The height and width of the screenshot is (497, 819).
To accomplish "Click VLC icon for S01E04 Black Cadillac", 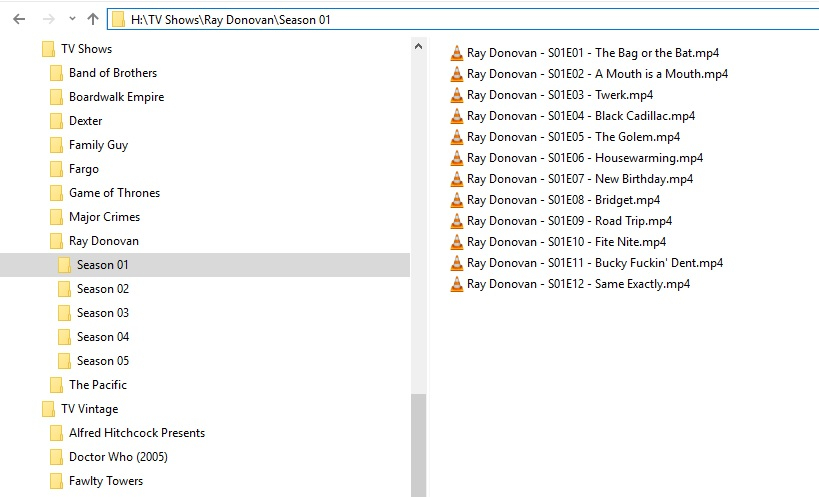I will coord(457,116).
